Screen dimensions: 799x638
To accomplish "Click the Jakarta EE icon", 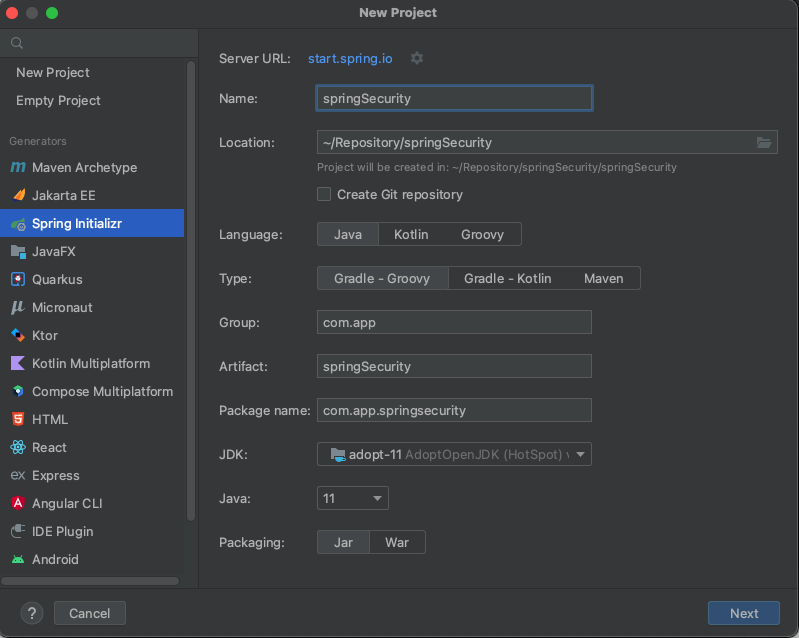I will [19, 195].
